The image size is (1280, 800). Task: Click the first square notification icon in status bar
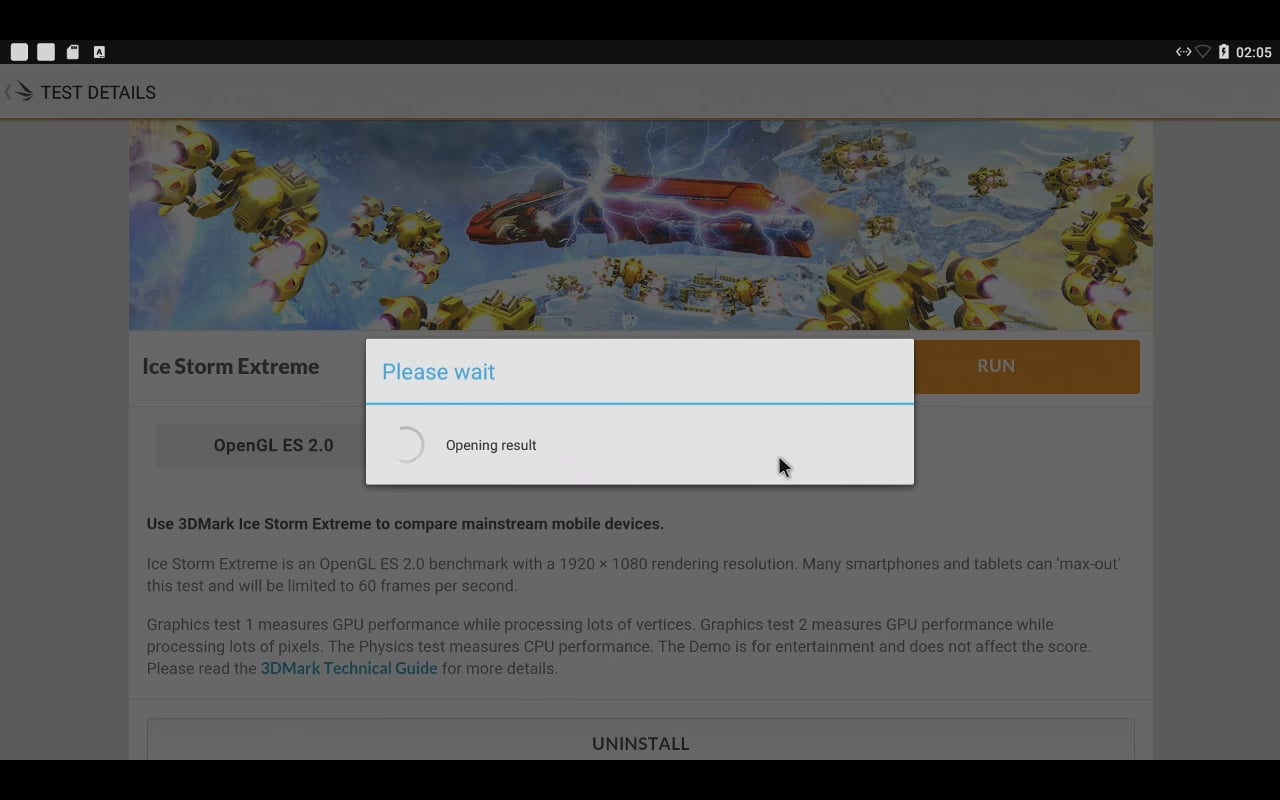(19, 52)
